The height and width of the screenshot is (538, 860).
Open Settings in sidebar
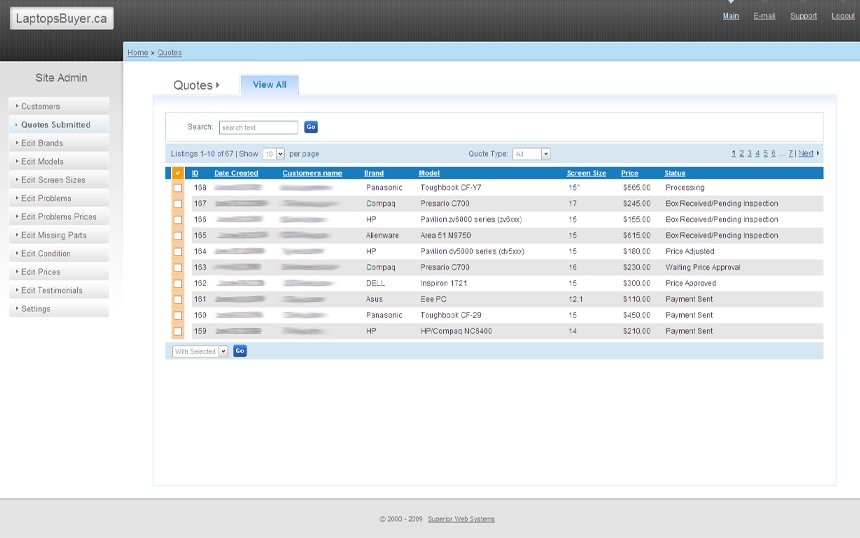coord(59,309)
